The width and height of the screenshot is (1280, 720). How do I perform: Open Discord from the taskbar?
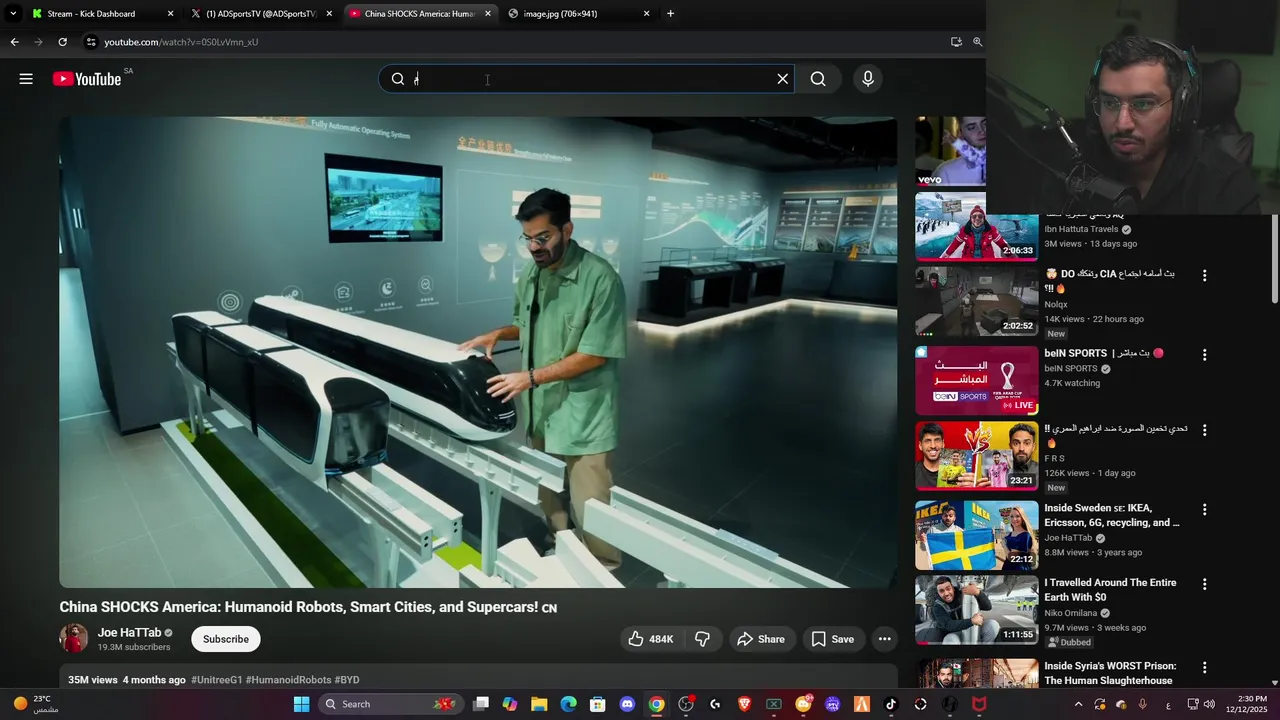[627, 704]
